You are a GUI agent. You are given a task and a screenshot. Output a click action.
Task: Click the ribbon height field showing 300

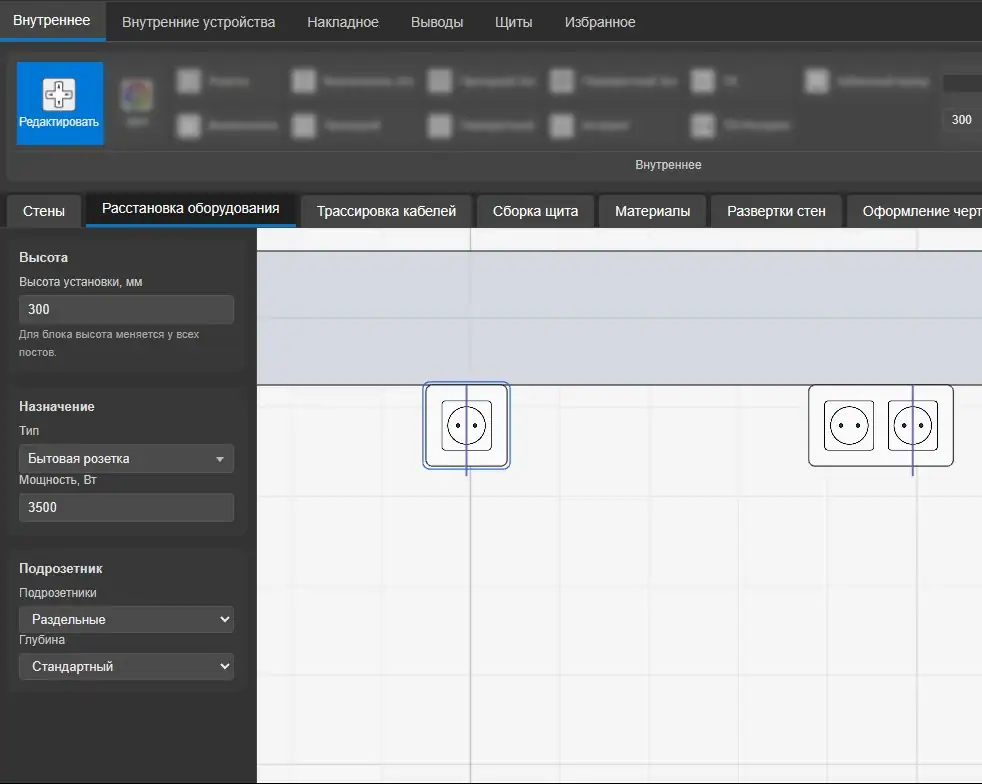tap(962, 120)
